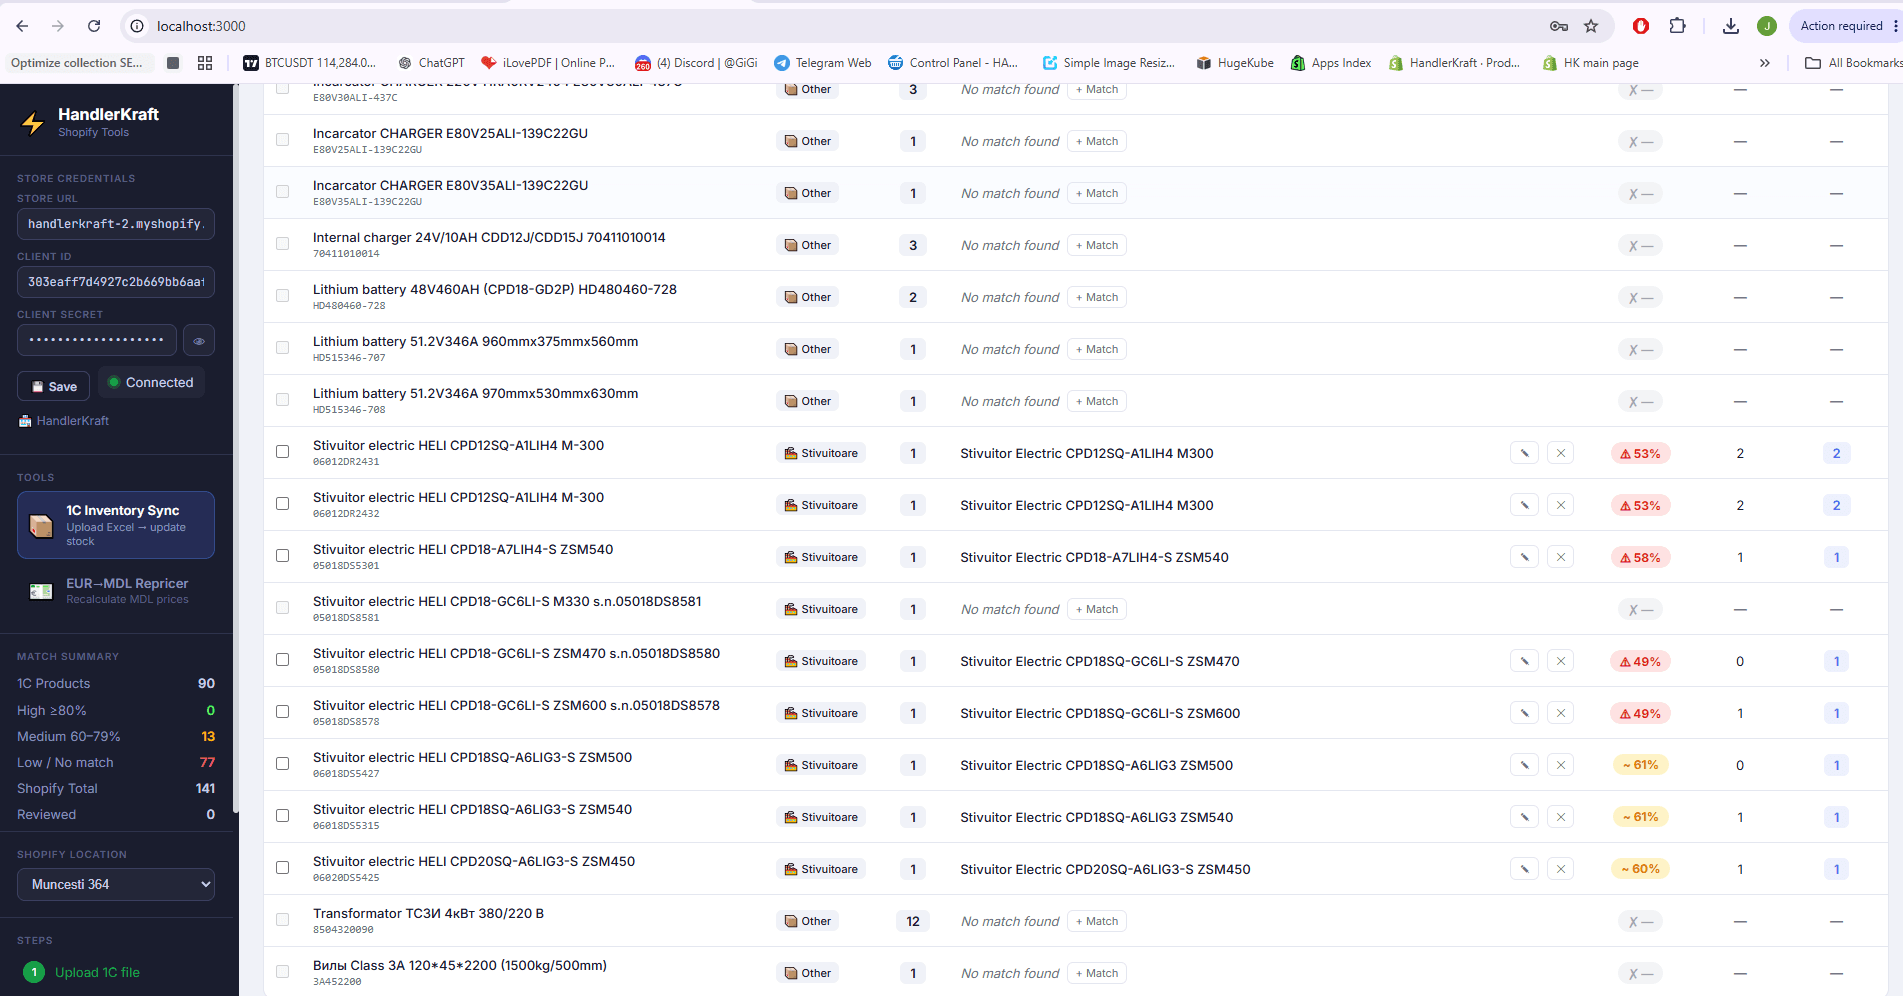Open the EUR→MDL Repricer tool
The image size is (1903, 996).
coord(116,591)
